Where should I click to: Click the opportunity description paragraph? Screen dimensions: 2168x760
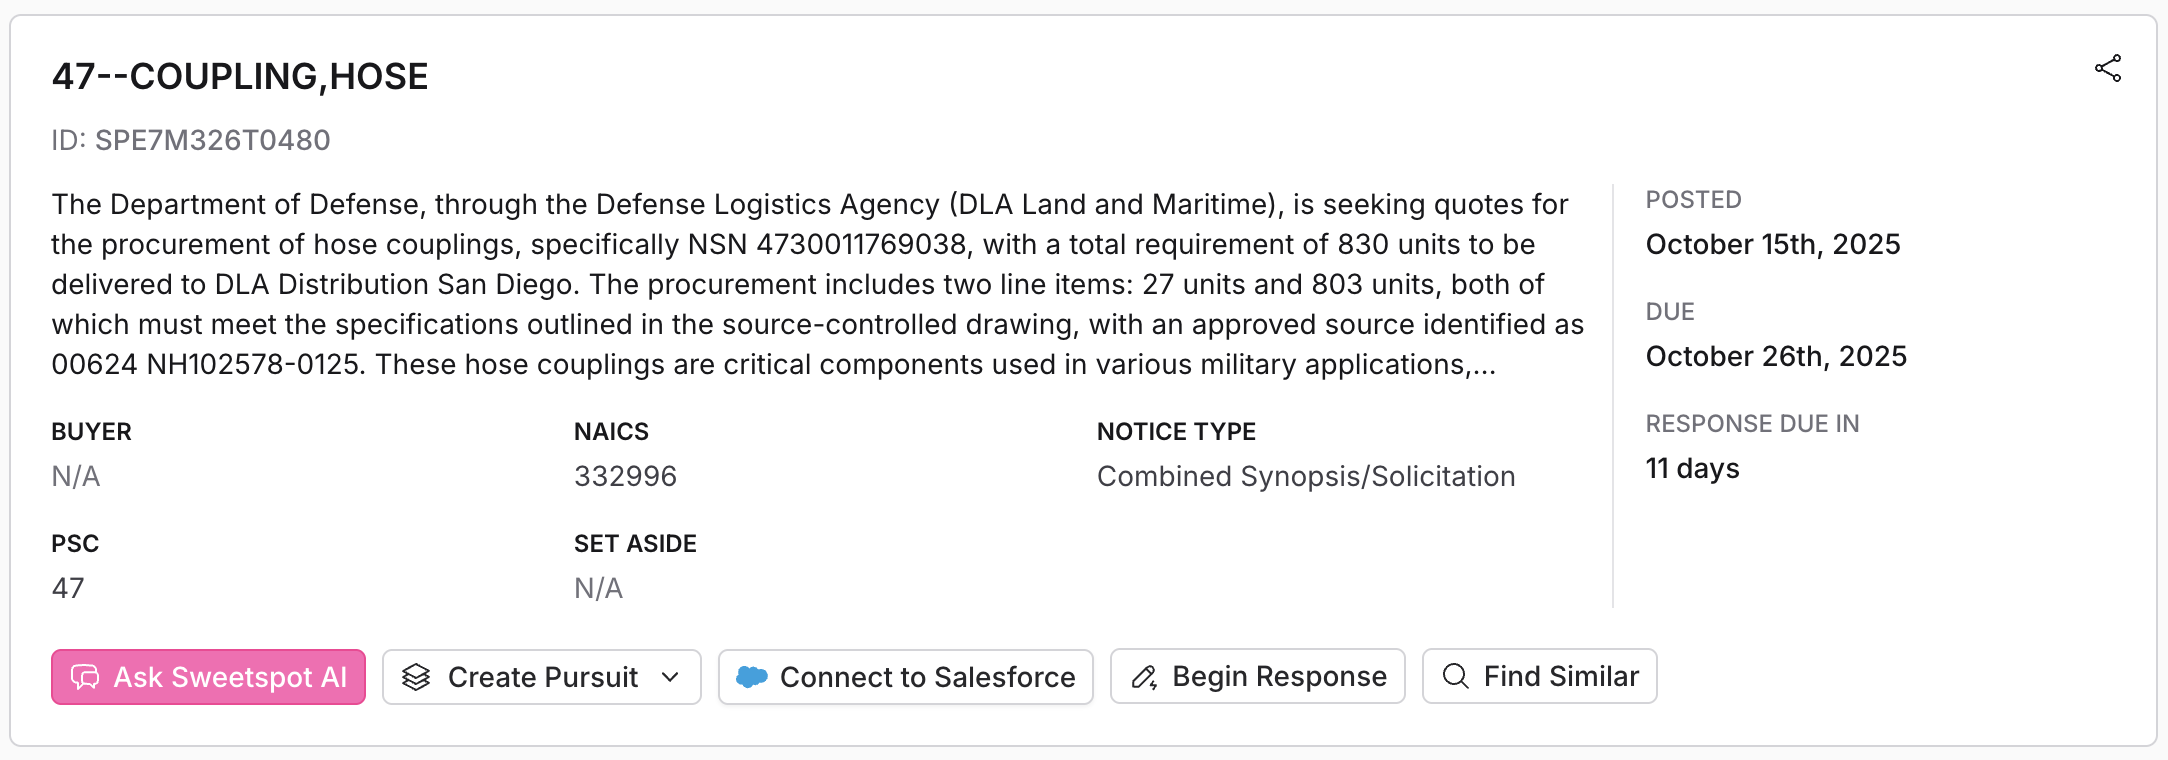pyautogui.click(x=816, y=284)
